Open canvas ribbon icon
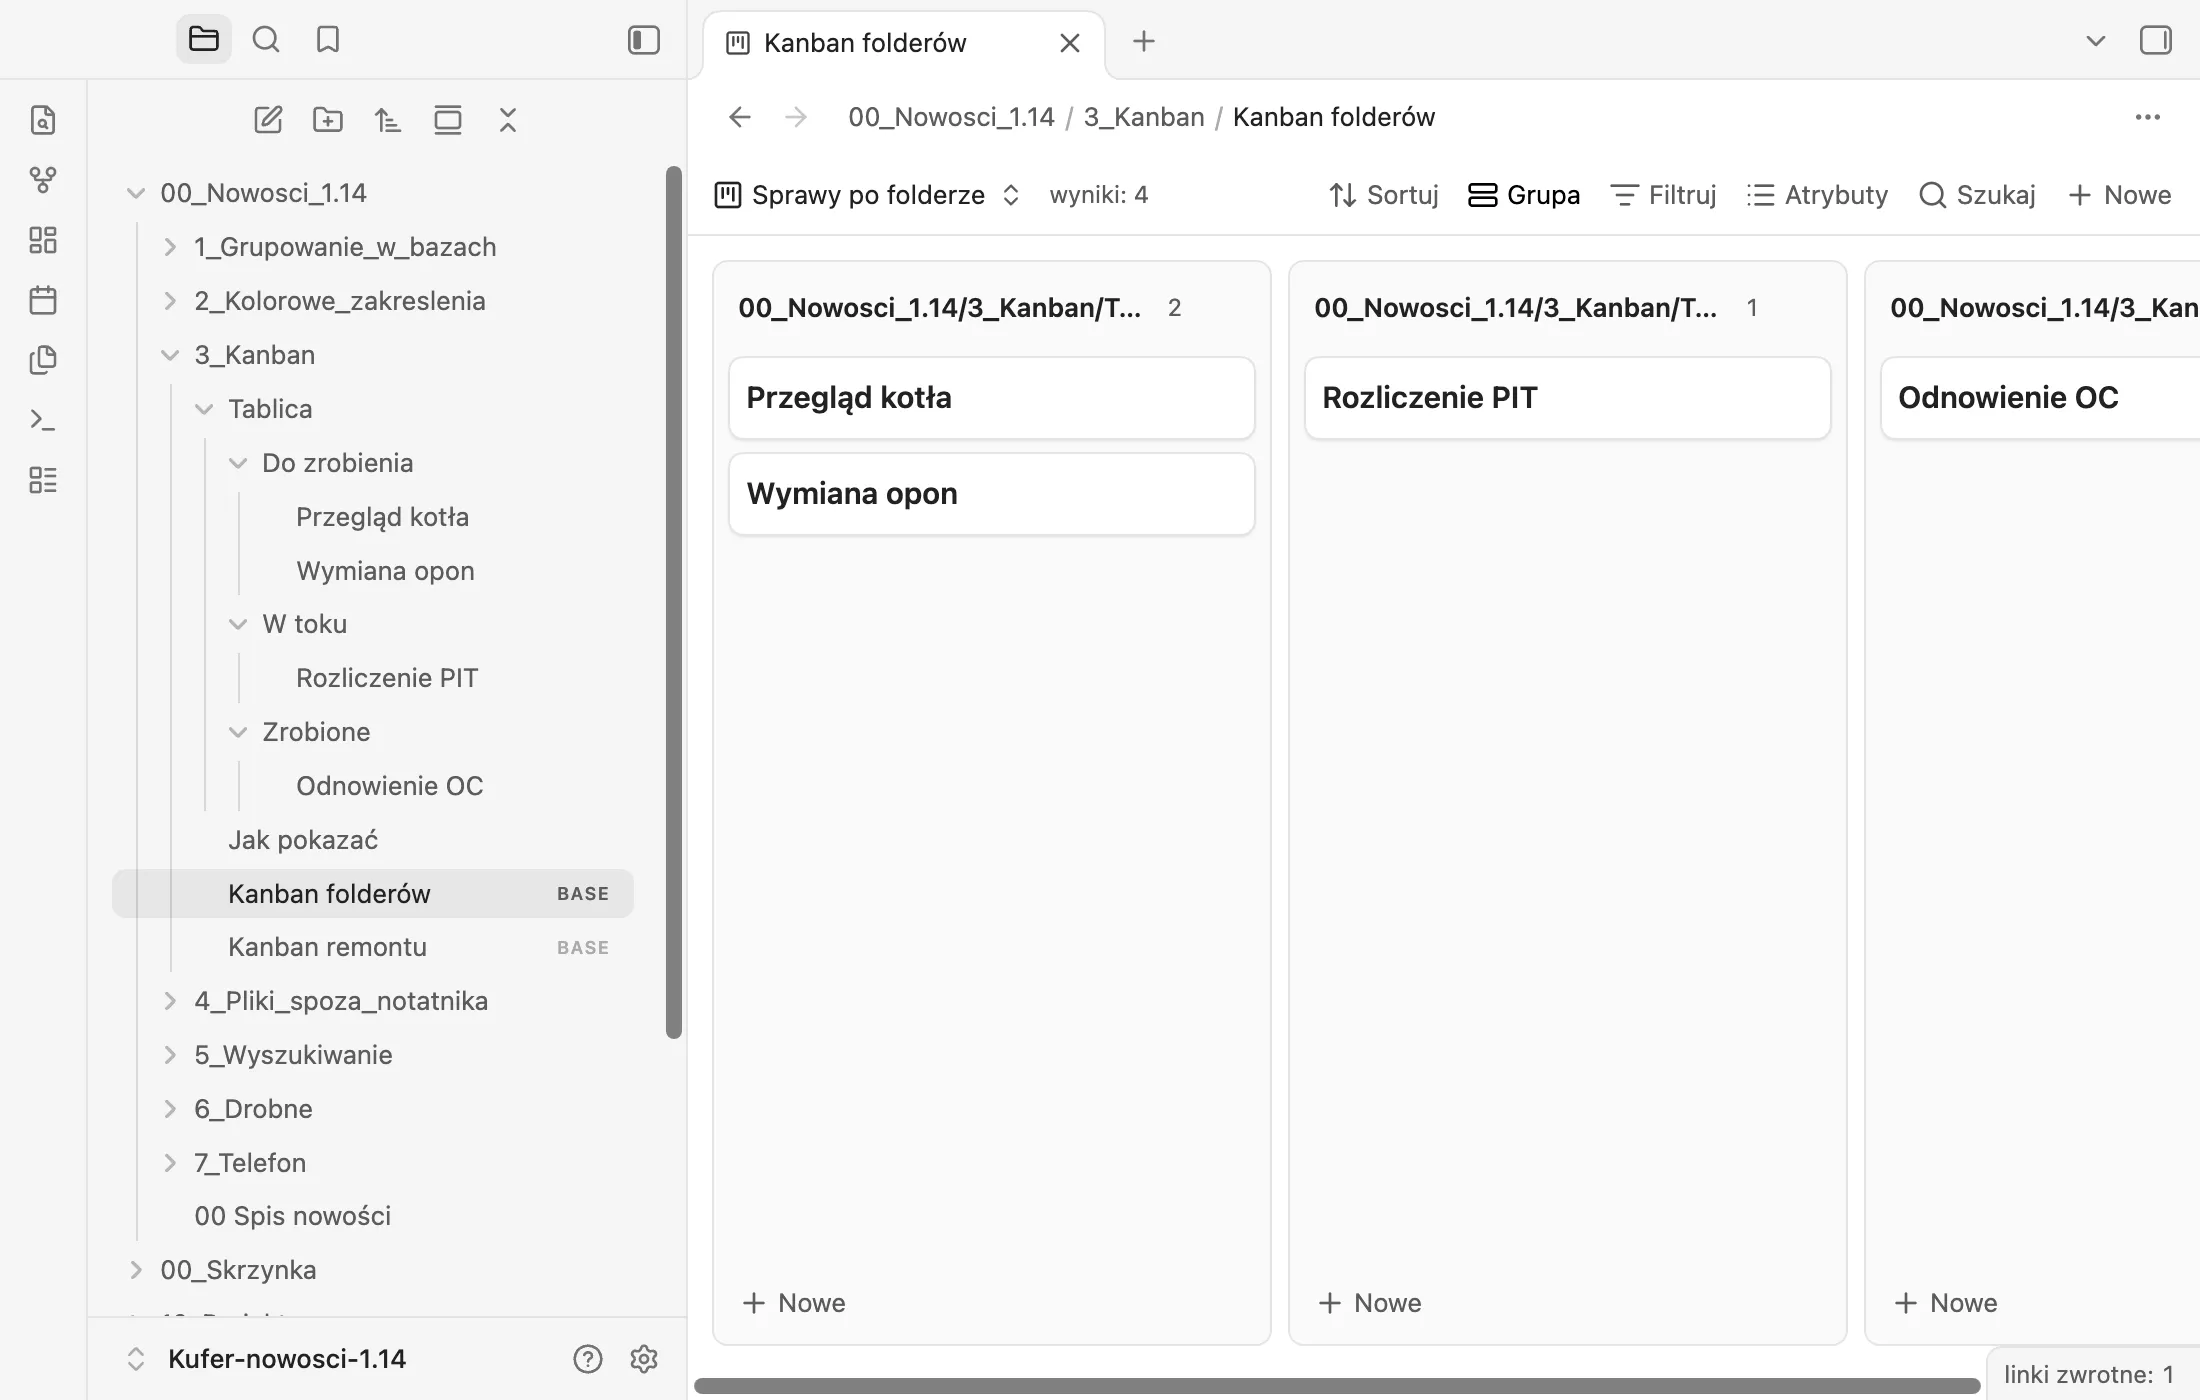Image resolution: width=2200 pixels, height=1400 pixels. [43, 240]
